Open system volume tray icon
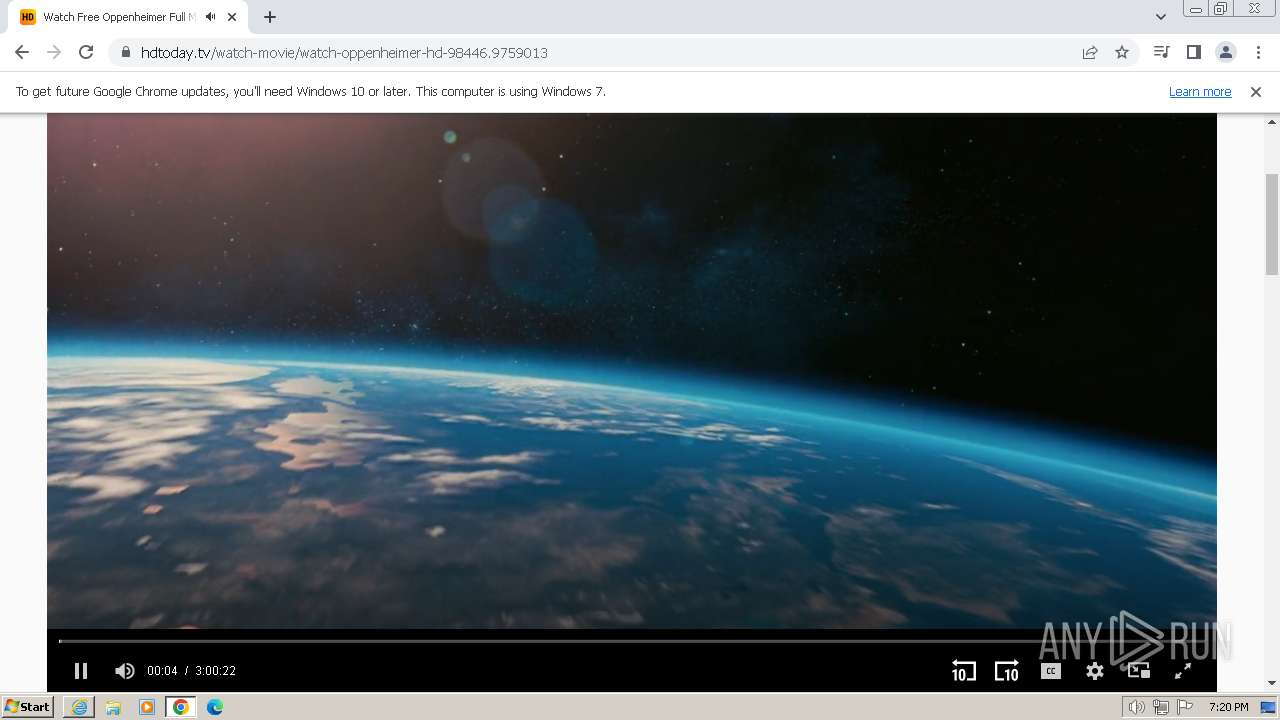Screen dimensions: 1280x720 click(1137, 707)
